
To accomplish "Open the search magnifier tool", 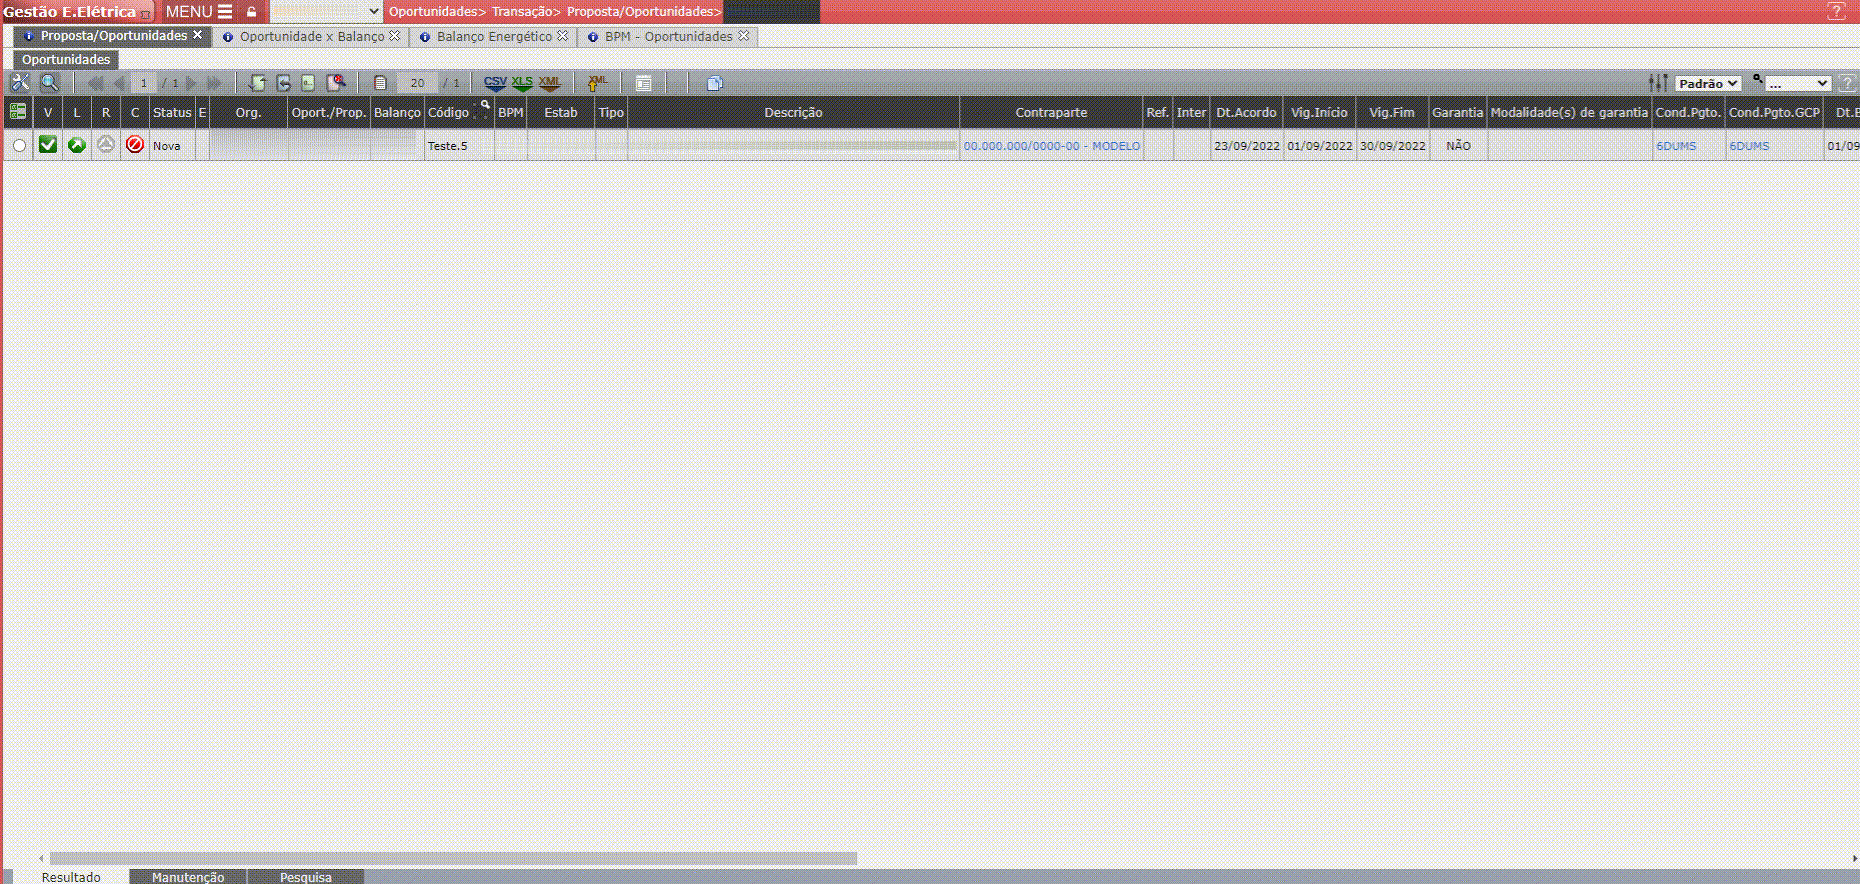I will (x=49, y=83).
